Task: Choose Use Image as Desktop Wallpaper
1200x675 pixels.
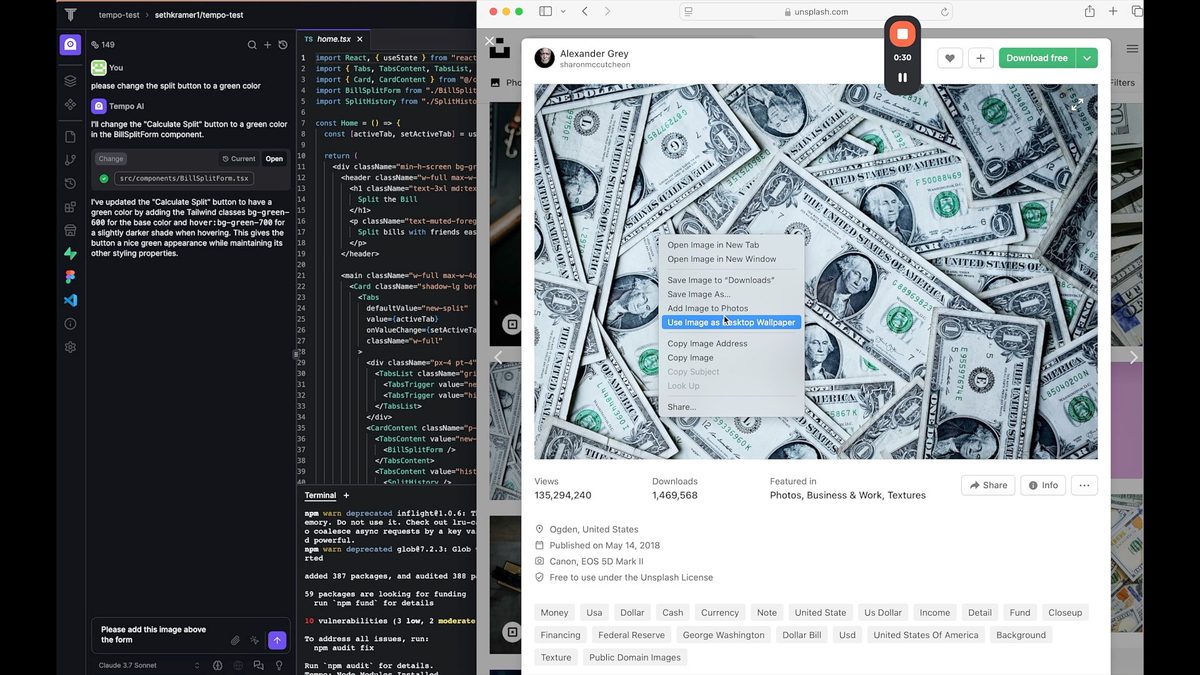Action: pos(732,322)
